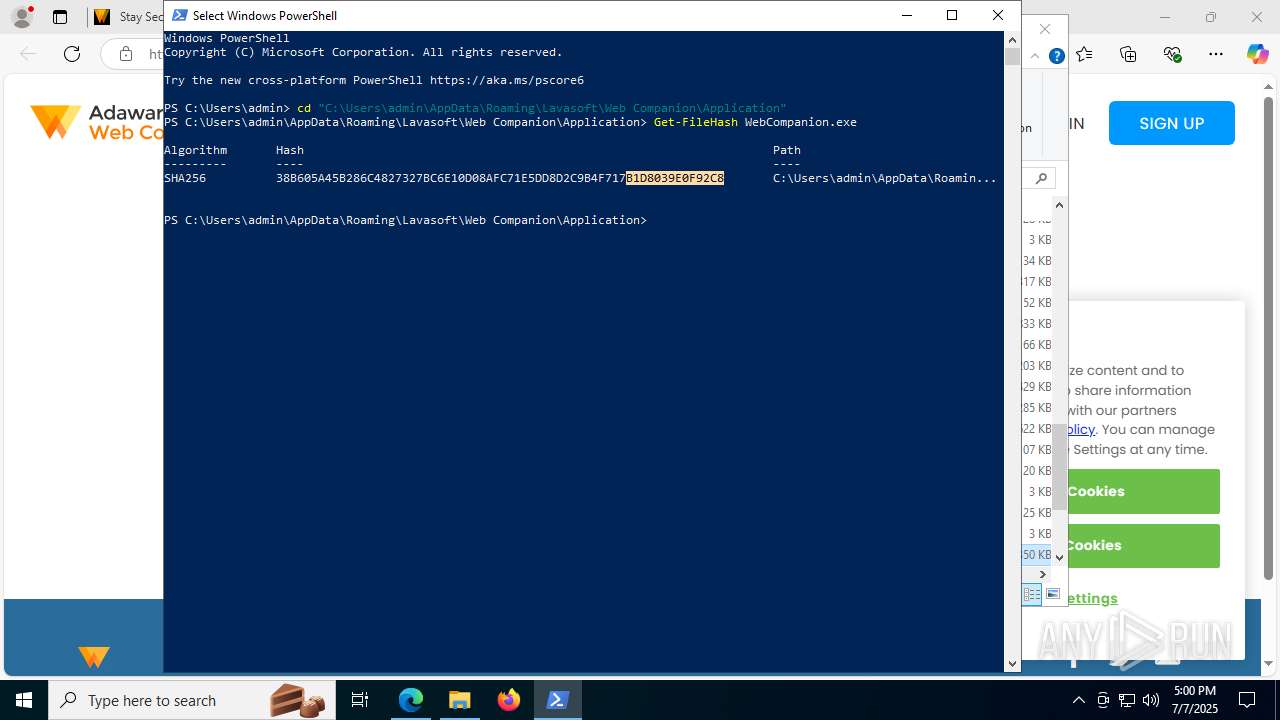Open the Windows Start menu
The width and height of the screenshot is (1280, 720).
[x=24, y=700]
